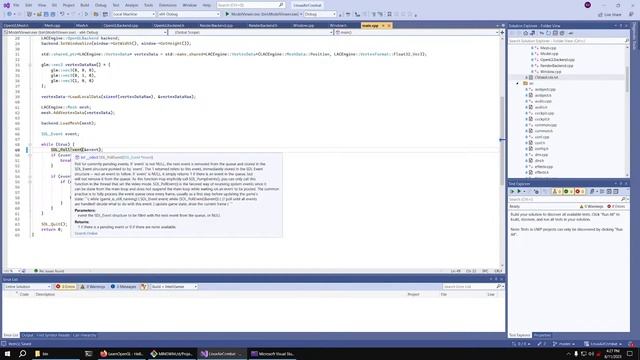
Task: Open Windows taskbar search
Action: (x=22, y=353)
